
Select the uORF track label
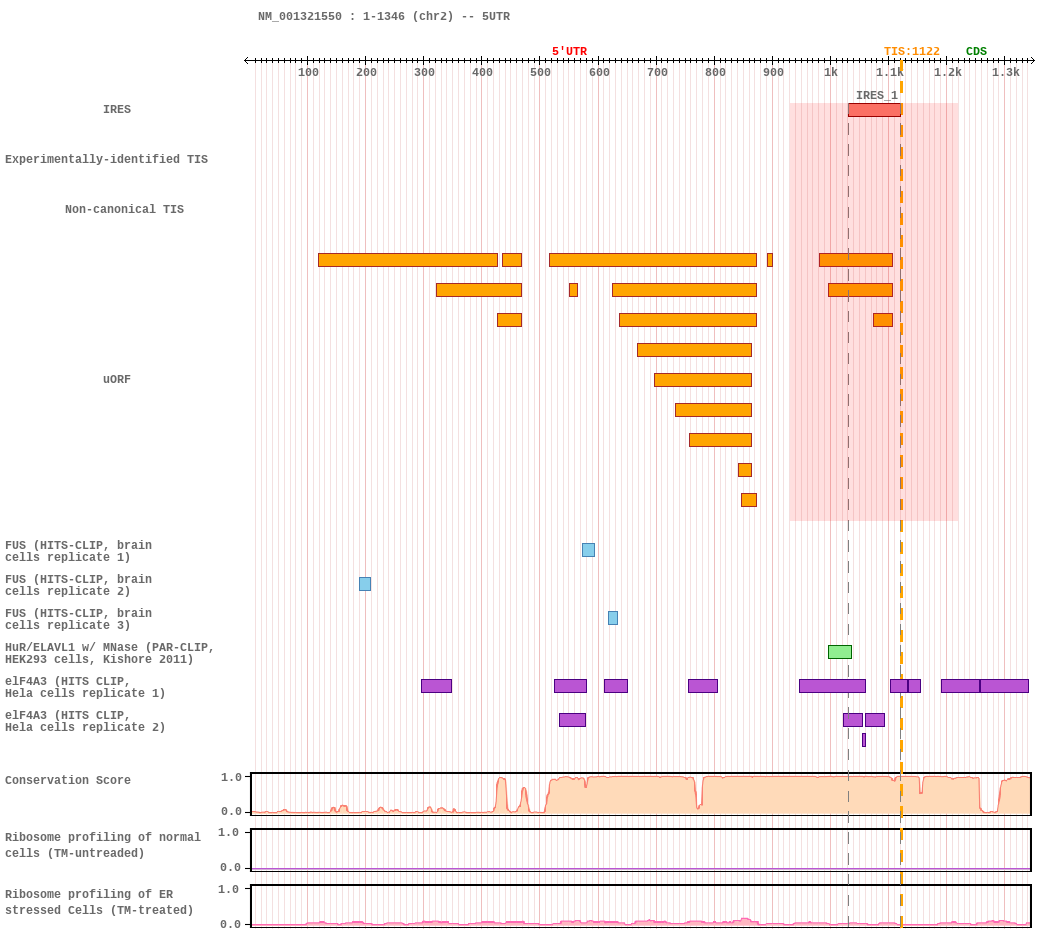pyautogui.click(x=117, y=380)
